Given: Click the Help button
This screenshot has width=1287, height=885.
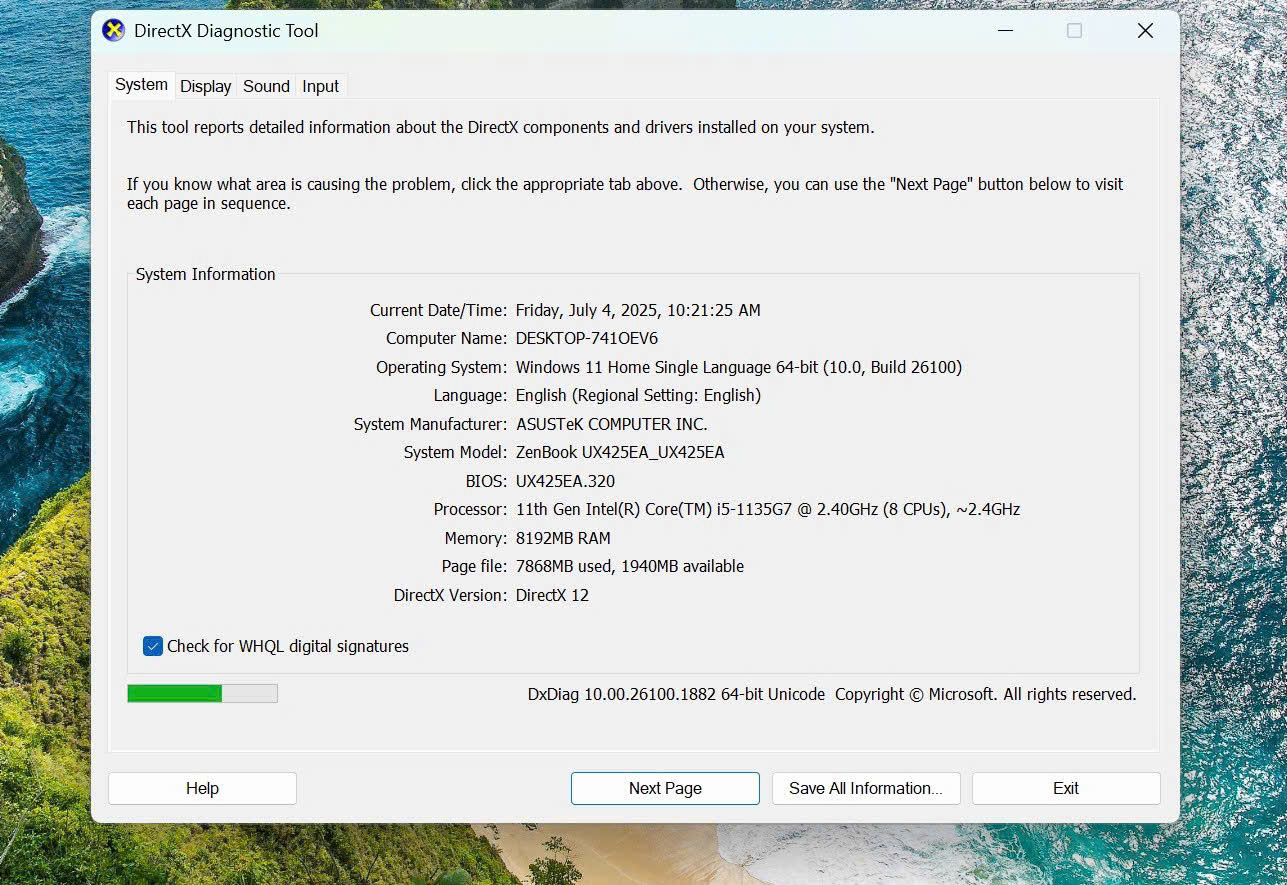Looking at the screenshot, I should pyautogui.click(x=202, y=788).
